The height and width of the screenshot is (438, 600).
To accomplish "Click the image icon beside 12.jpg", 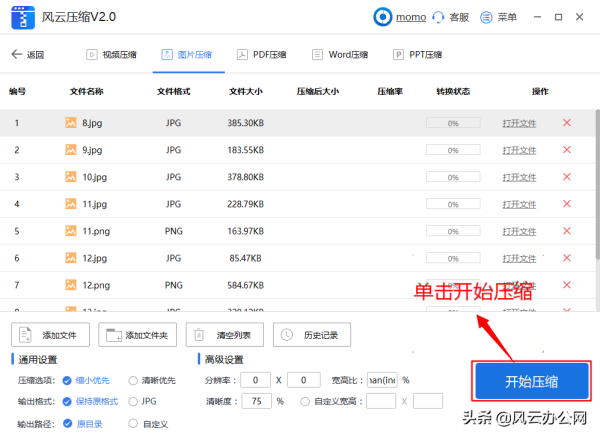I will coord(71,258).
